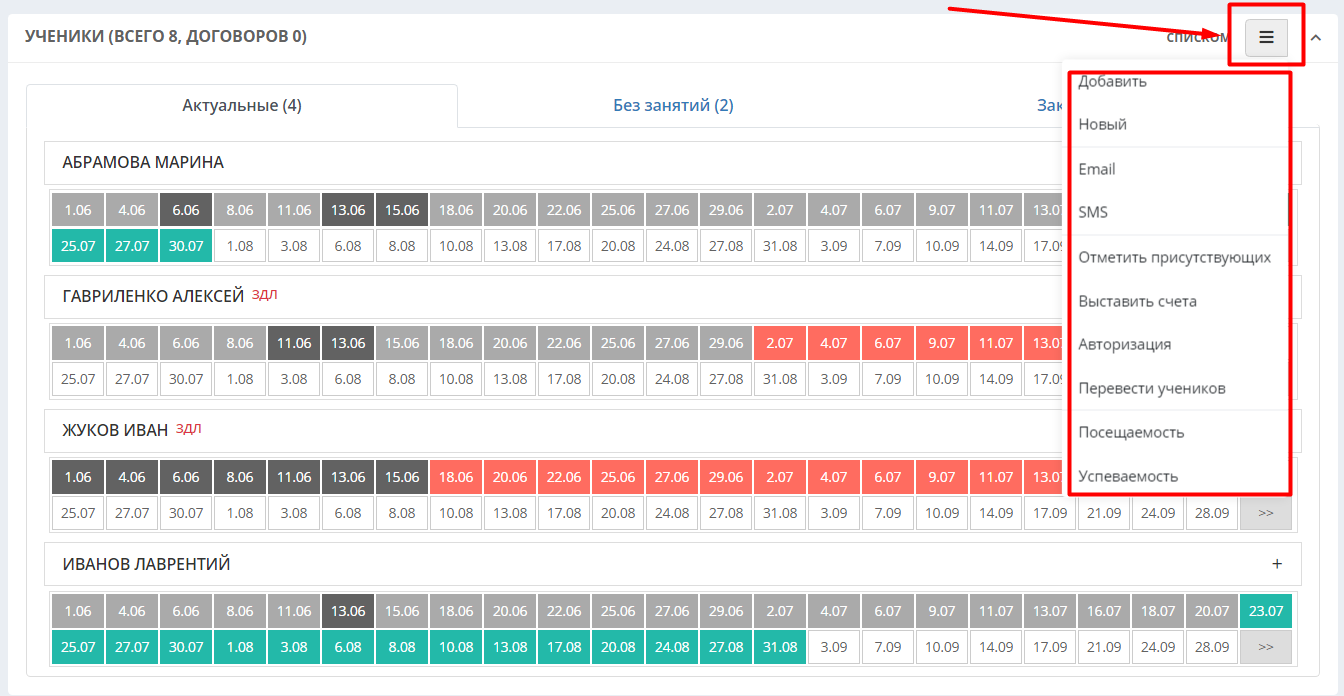Select Иванов Лаврентий's 4.07 grey cell
1344x696 pixels.
pos(834,611)
